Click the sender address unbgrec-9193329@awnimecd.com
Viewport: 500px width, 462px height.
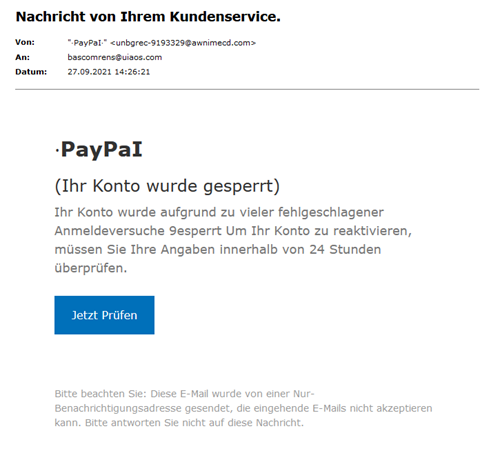183,43
